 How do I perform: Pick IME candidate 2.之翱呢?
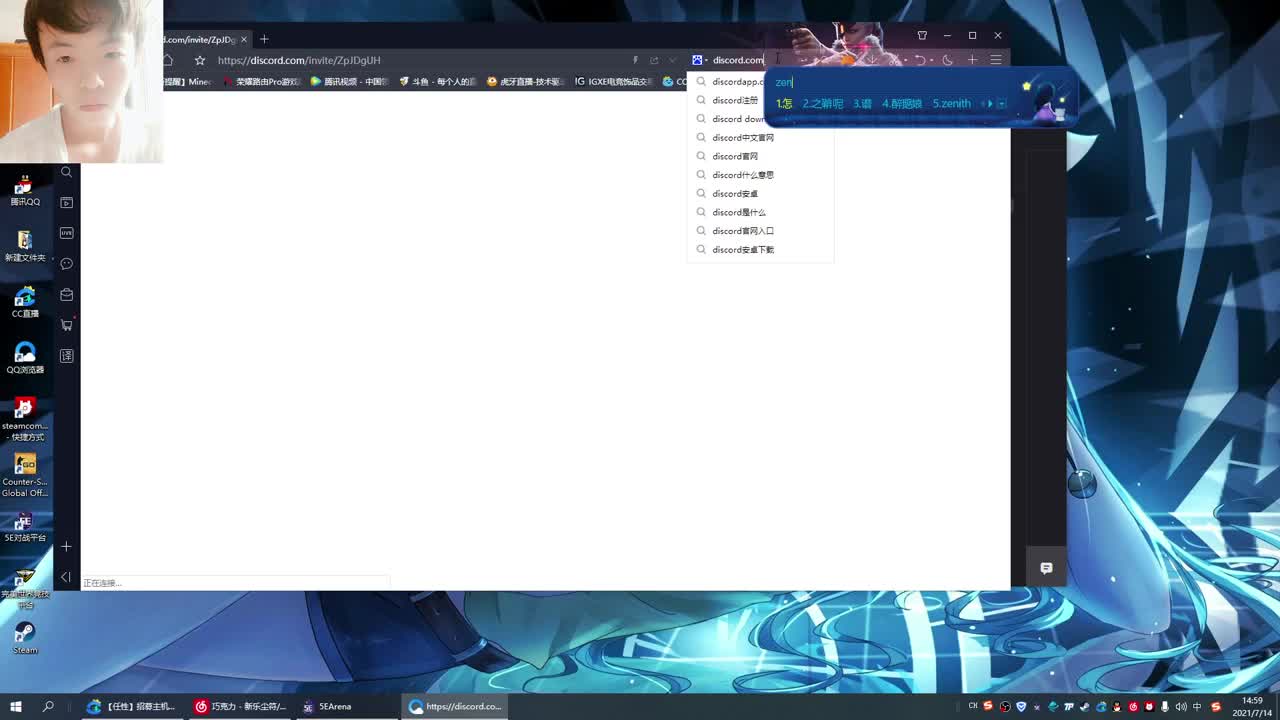[x=822, y=103]
